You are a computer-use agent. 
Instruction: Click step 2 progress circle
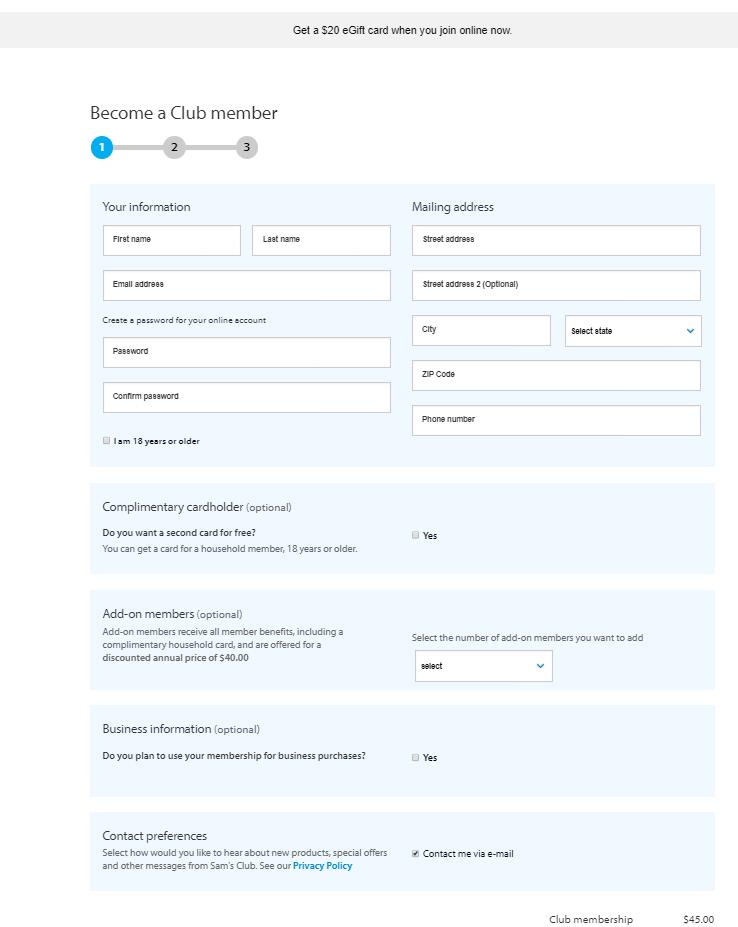click(x=174, y=148)
